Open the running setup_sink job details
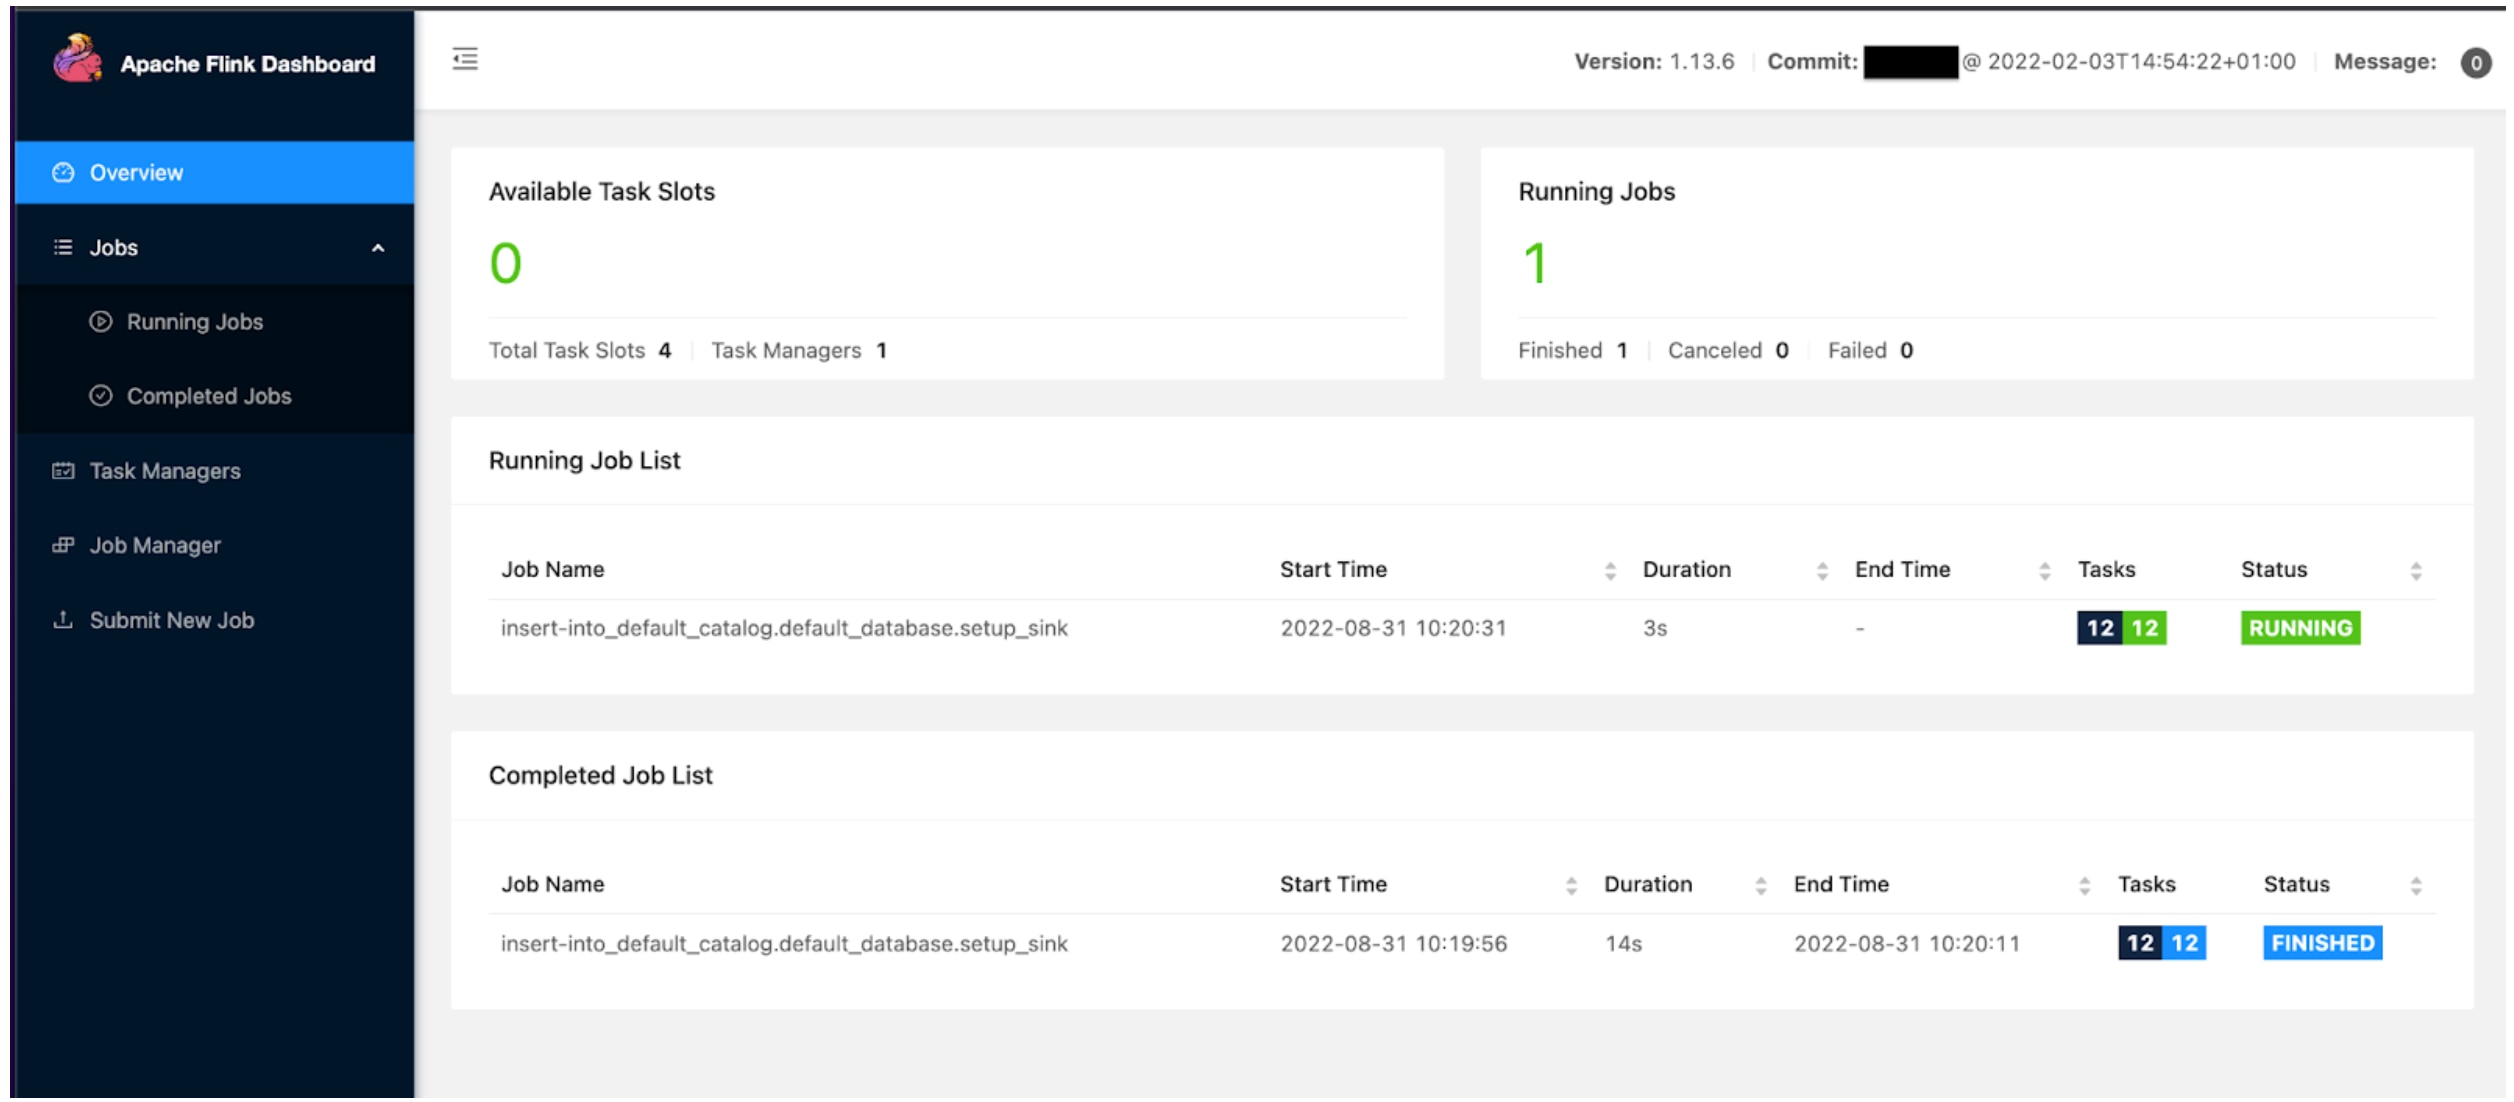Screen dimensions: 2514x1102 point(785,627)
